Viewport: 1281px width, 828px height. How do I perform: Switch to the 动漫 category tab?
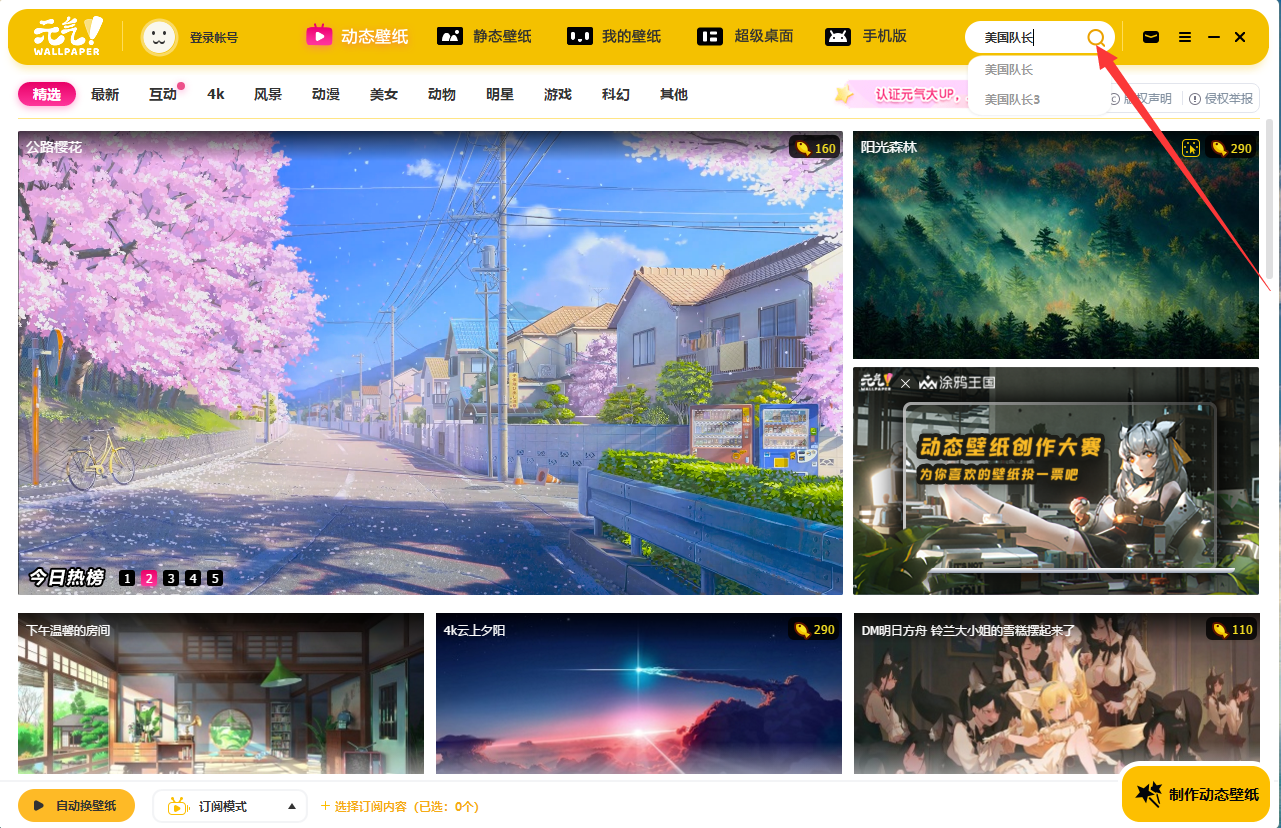tap(326, 94)
